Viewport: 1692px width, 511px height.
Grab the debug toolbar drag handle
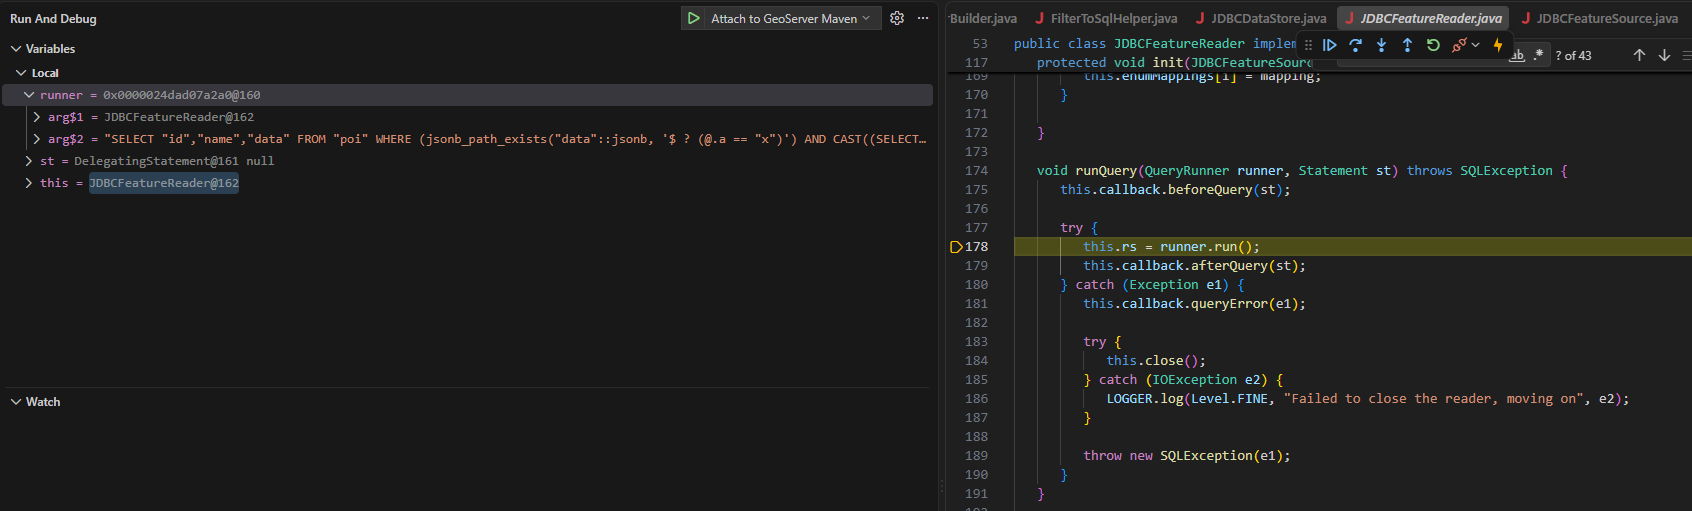(x=1308, y=45)
